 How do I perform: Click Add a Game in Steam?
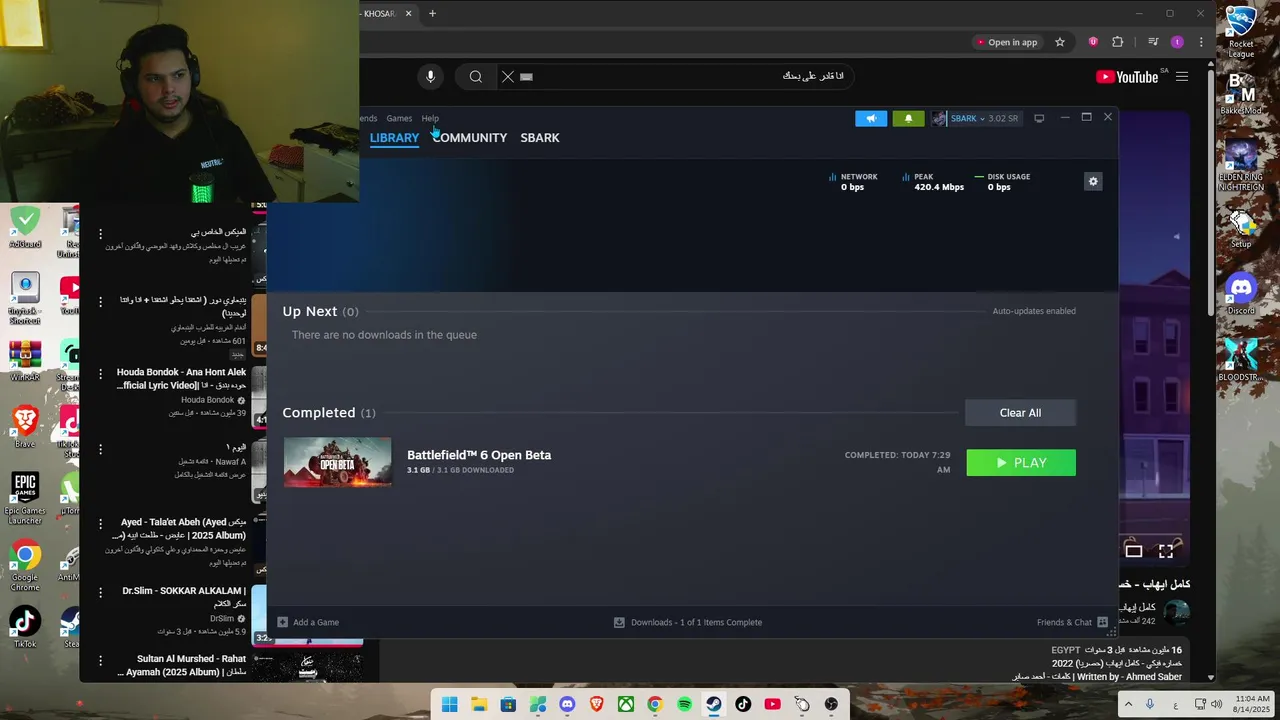(x=308, y=622)
